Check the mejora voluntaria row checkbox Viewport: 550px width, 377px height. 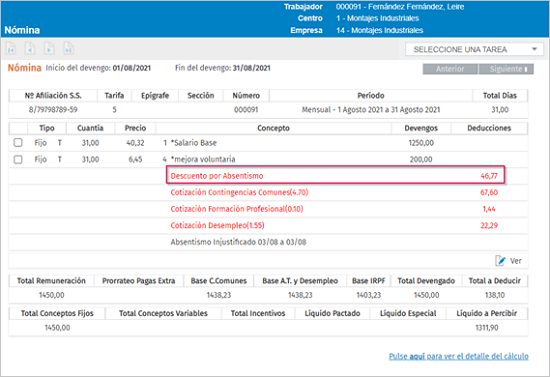coord(18,159)
